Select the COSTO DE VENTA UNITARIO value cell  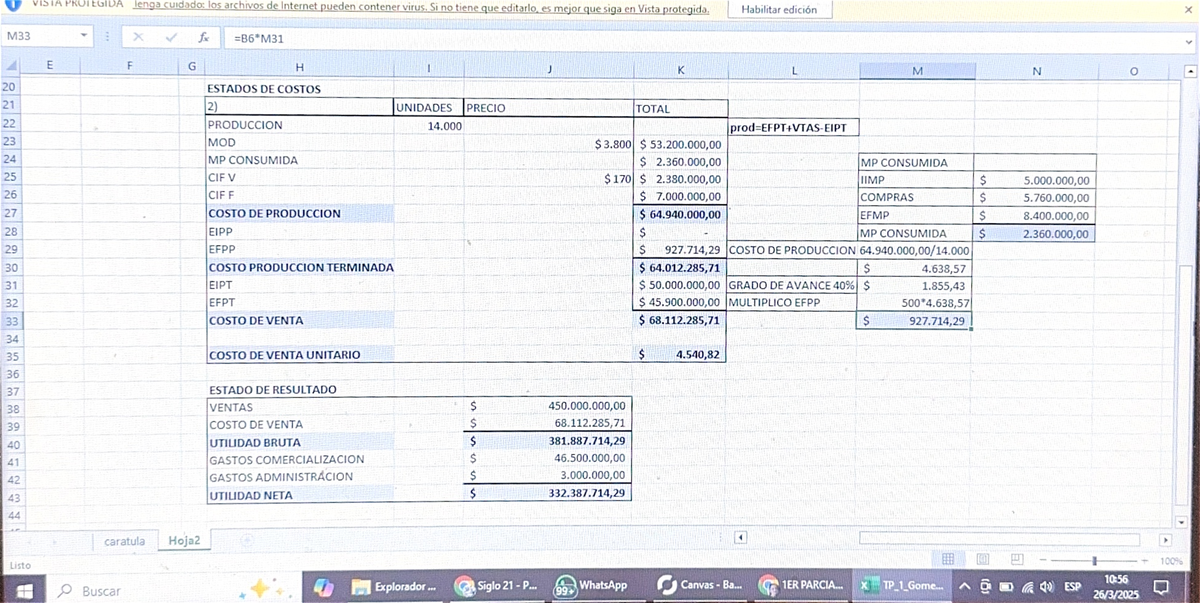click(680, 354)
